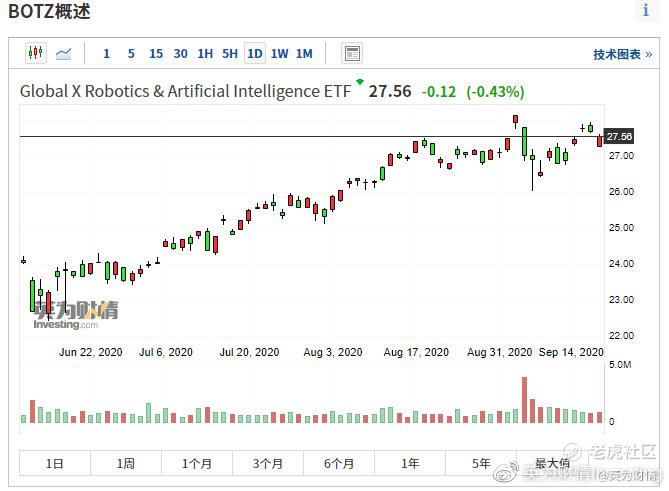Set interval to 5 minutes
This screenshot has height=491, width=669.
pos(131,54)
